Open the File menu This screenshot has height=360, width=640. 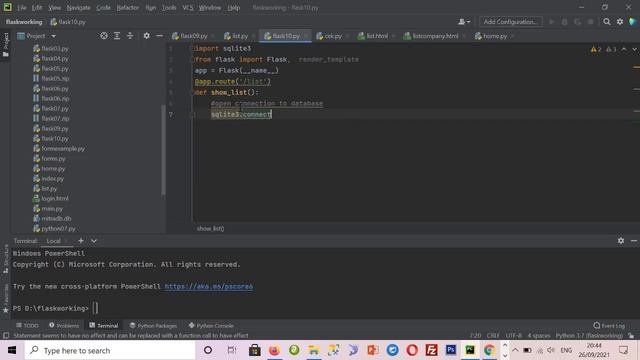click(x=21, y=7)
